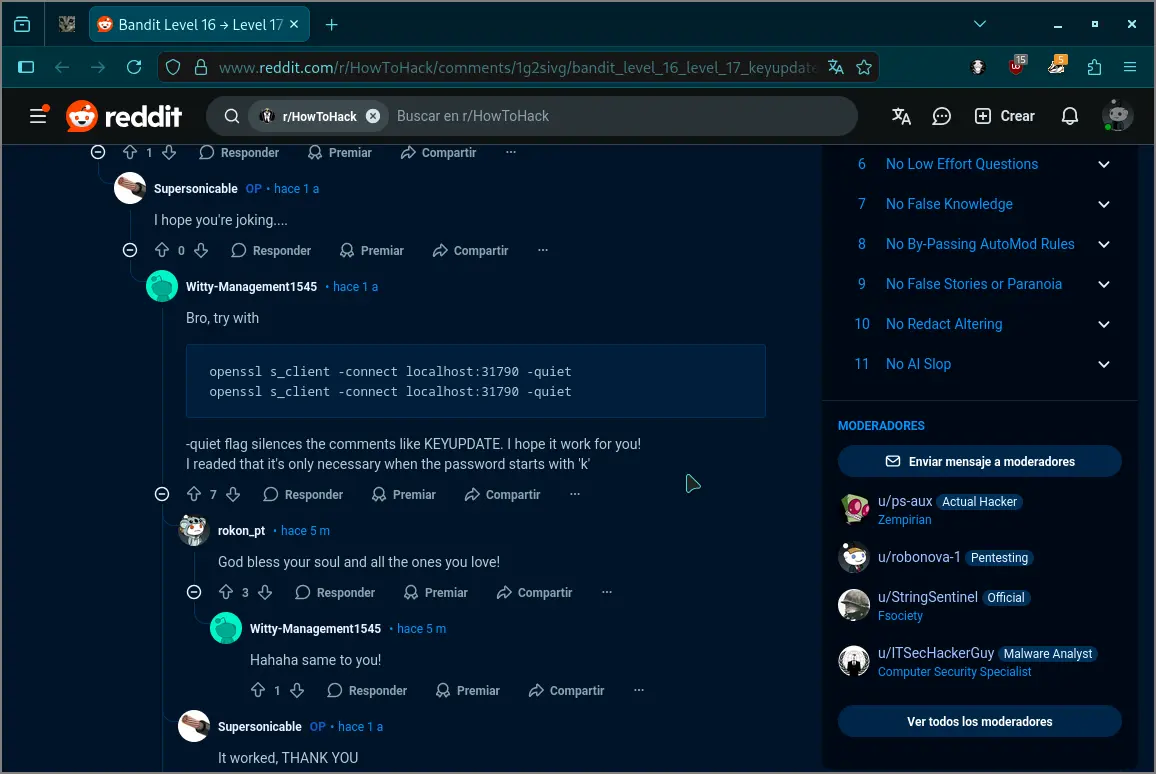Reload the page in the browser
Image resolution: width=1156 pixels, height=774 pixels.
(x=134, y=67)
